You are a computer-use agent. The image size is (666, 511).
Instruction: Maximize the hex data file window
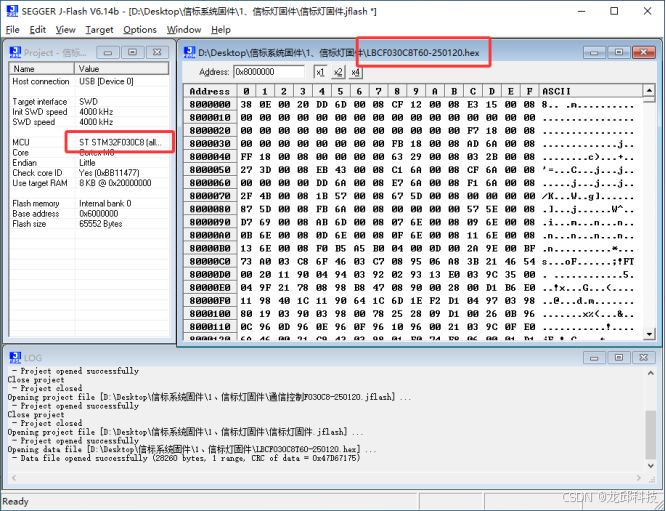619,52
